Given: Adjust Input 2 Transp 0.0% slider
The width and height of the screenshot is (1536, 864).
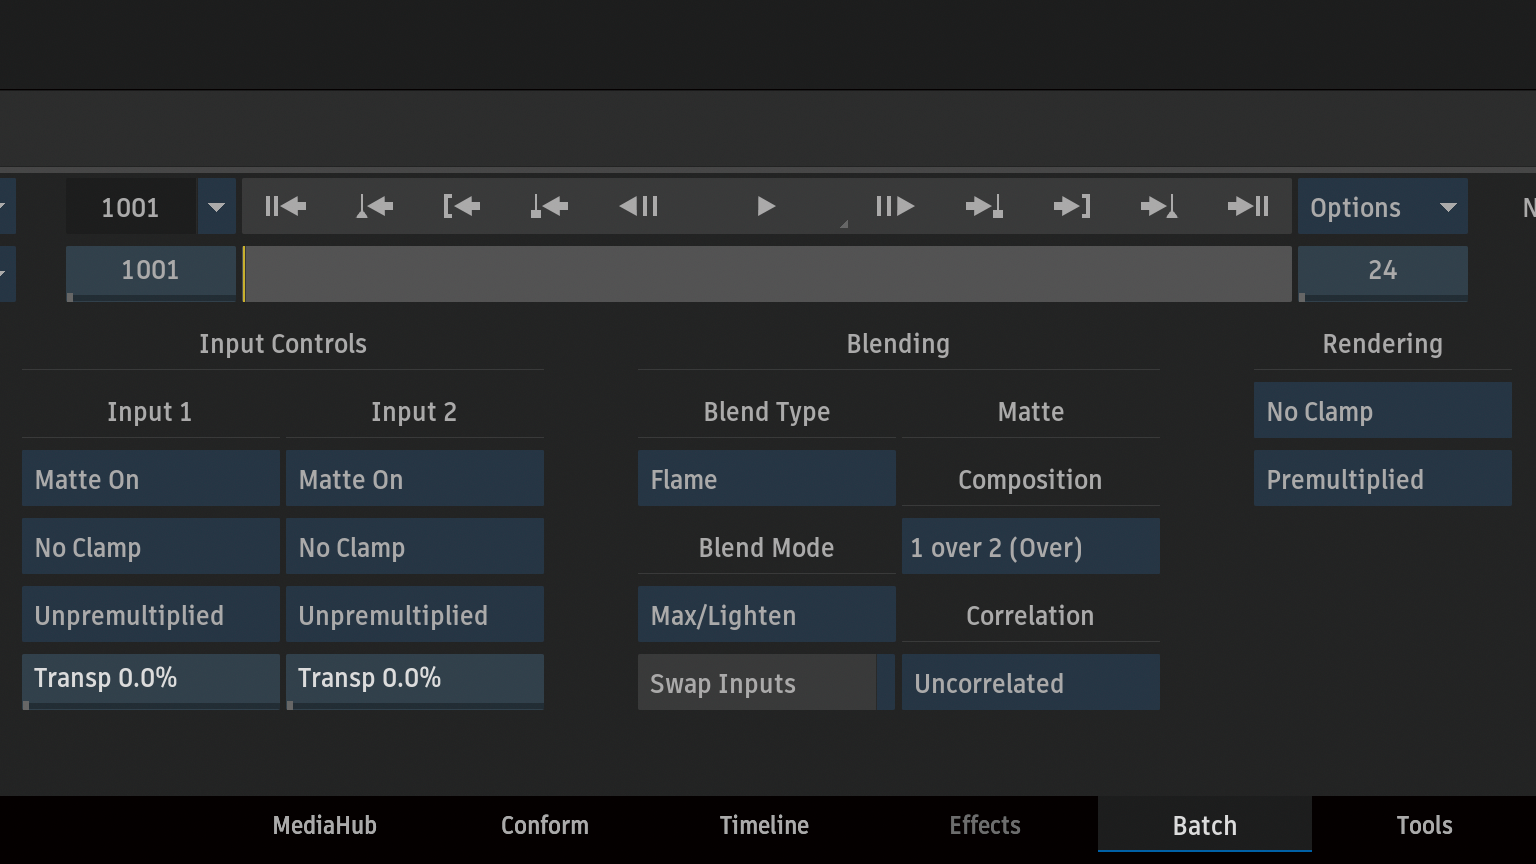Looking at the screenshot, I should [x=415, y=681].
